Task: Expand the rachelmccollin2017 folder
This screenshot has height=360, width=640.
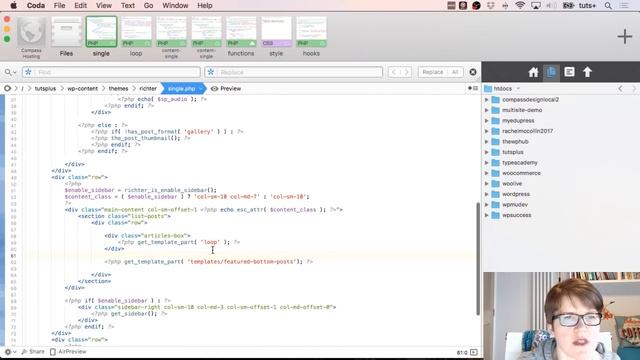Action: pyautogui.click(x=487, y=131)
